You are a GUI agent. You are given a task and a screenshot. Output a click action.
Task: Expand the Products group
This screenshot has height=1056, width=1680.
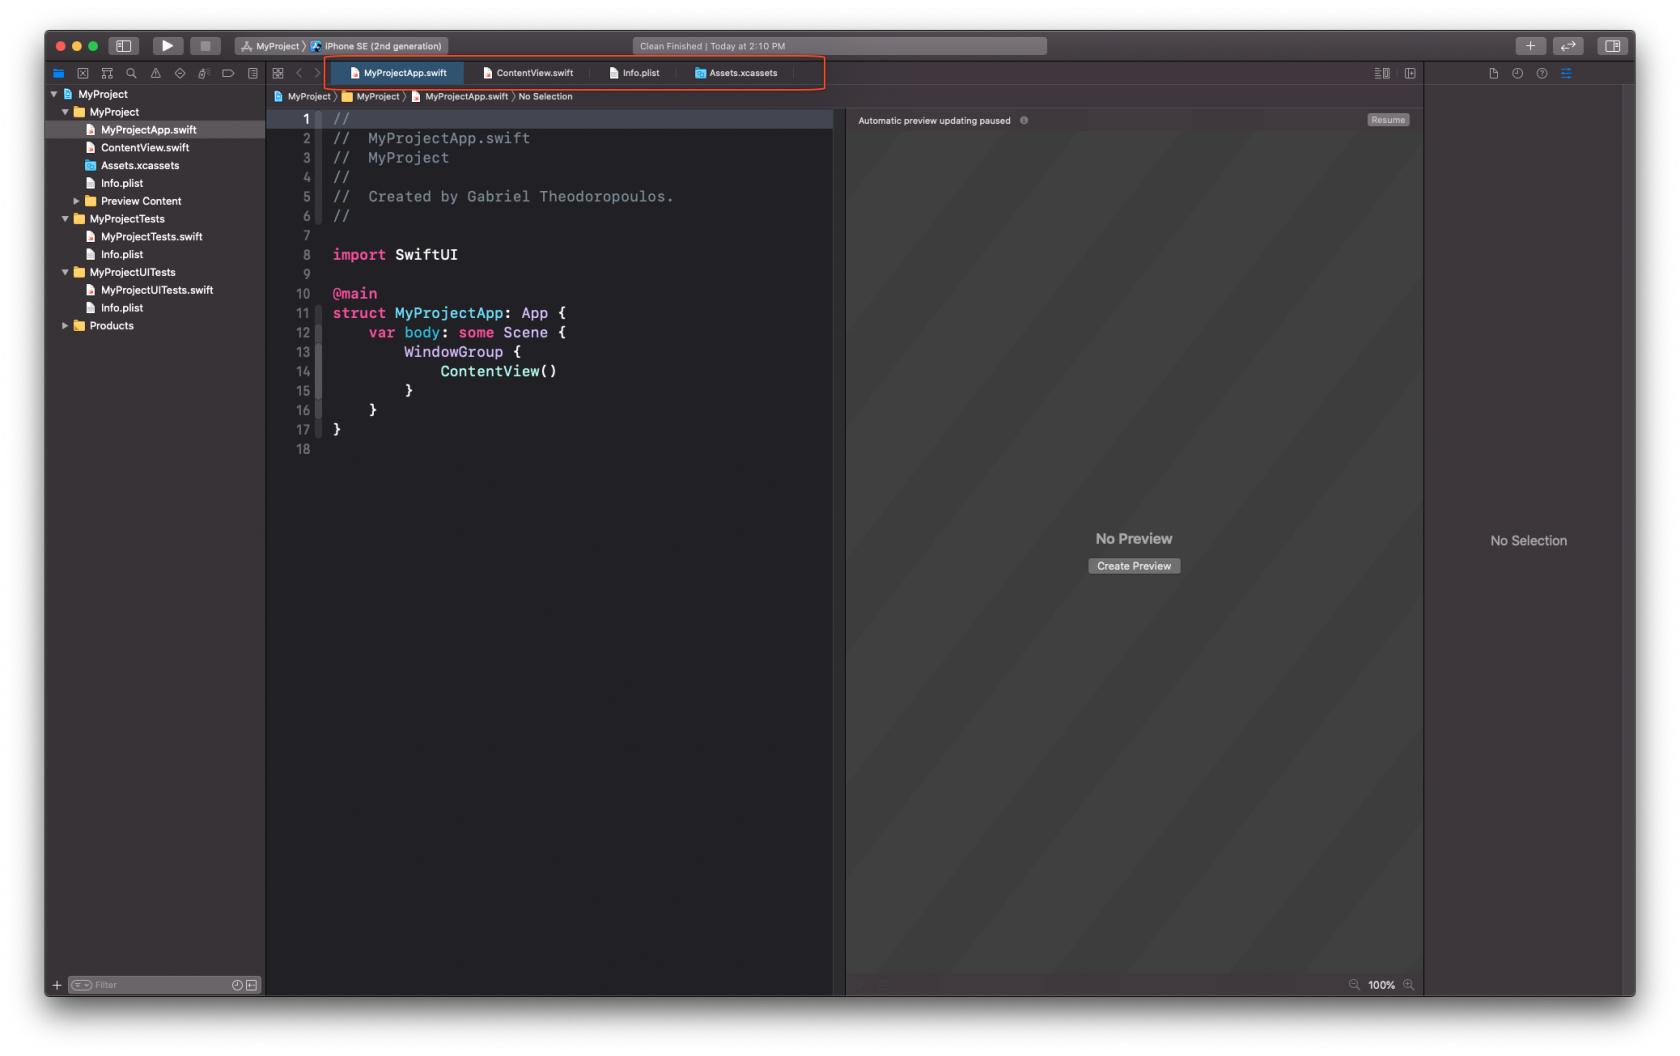(64, 325)
